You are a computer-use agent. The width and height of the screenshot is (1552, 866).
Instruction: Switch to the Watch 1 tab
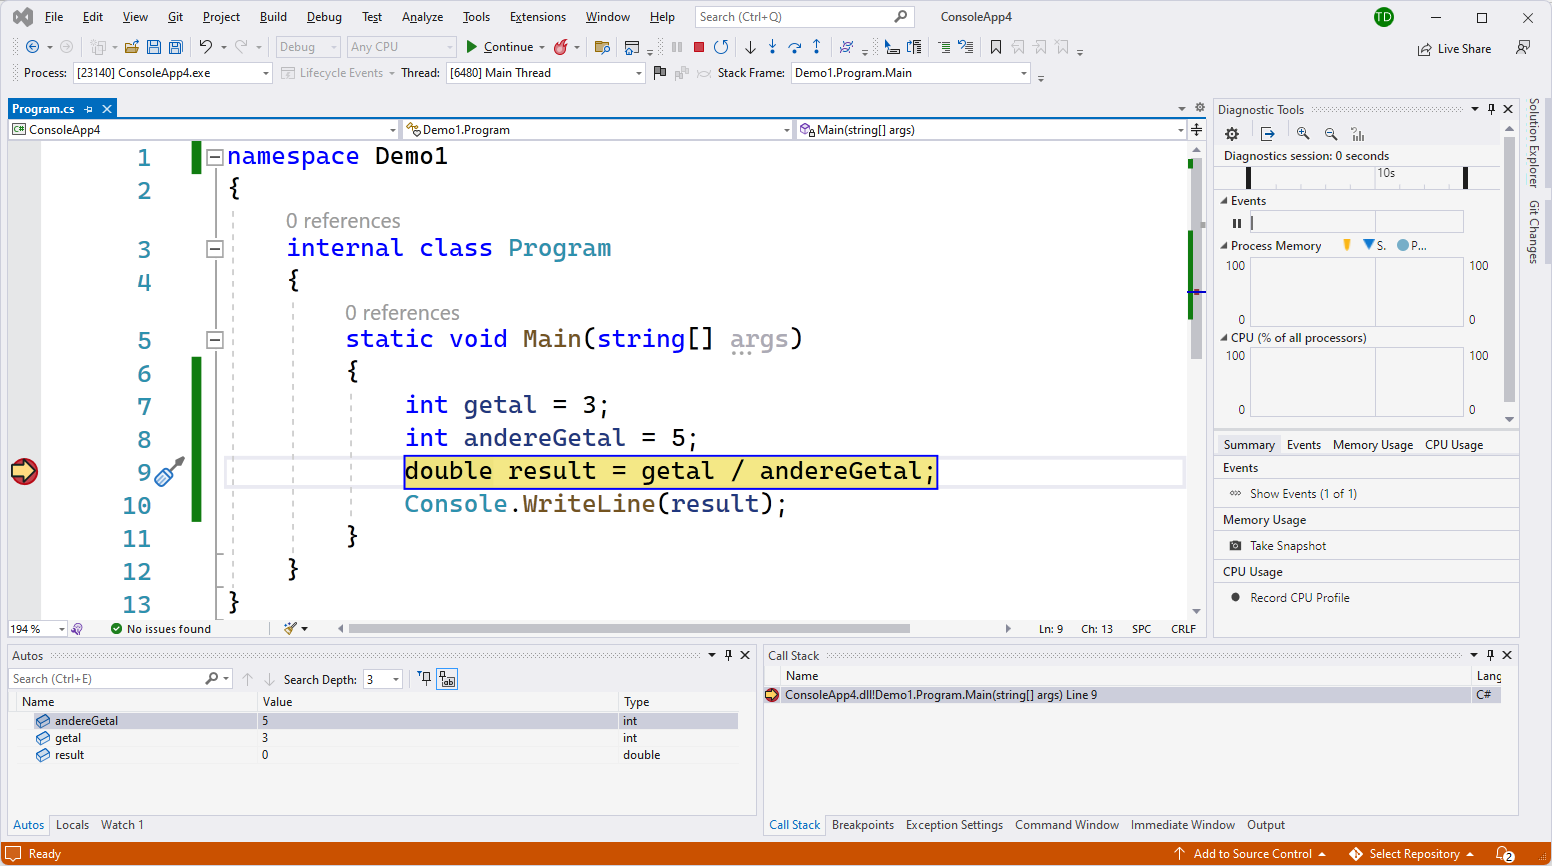click(122, 825)
